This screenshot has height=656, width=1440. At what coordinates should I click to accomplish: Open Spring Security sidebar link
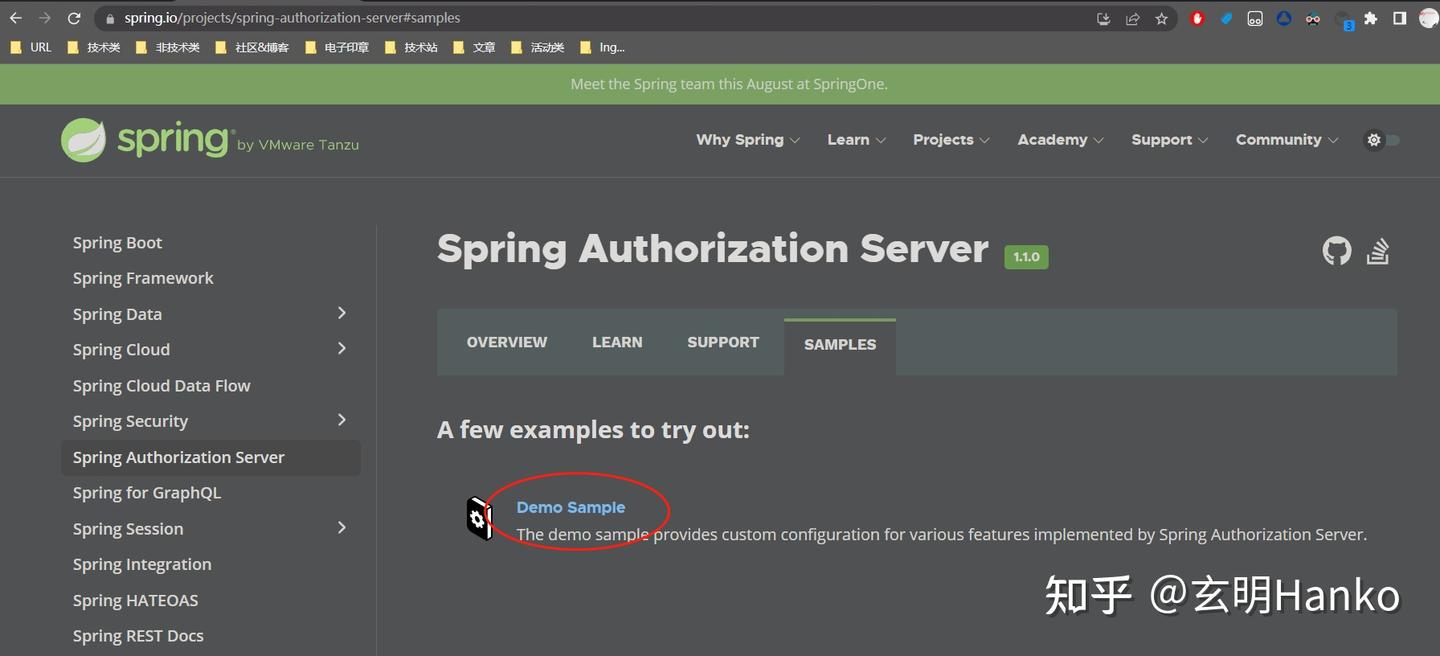point(130,421)
